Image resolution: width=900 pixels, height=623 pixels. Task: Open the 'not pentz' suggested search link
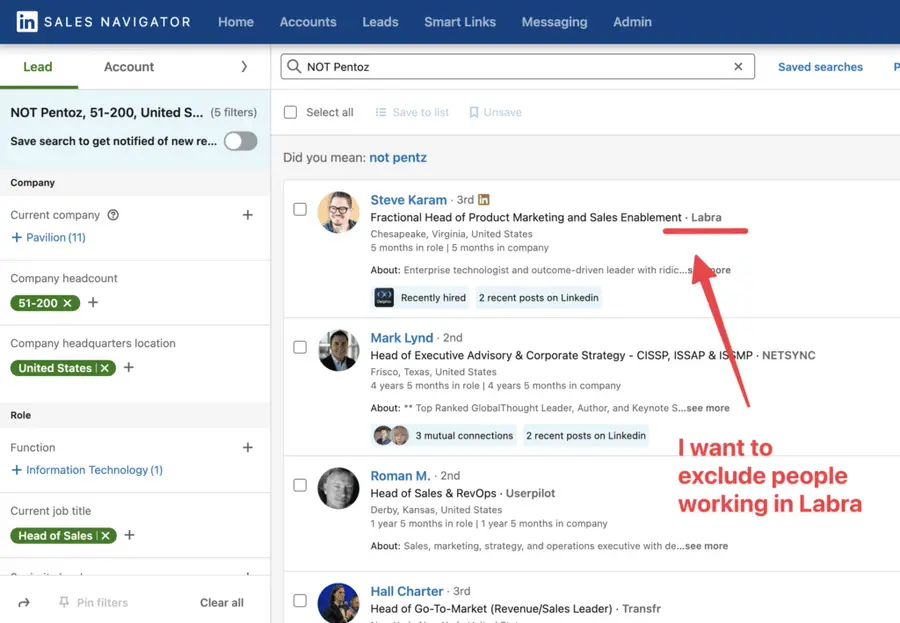click(397, 157)
